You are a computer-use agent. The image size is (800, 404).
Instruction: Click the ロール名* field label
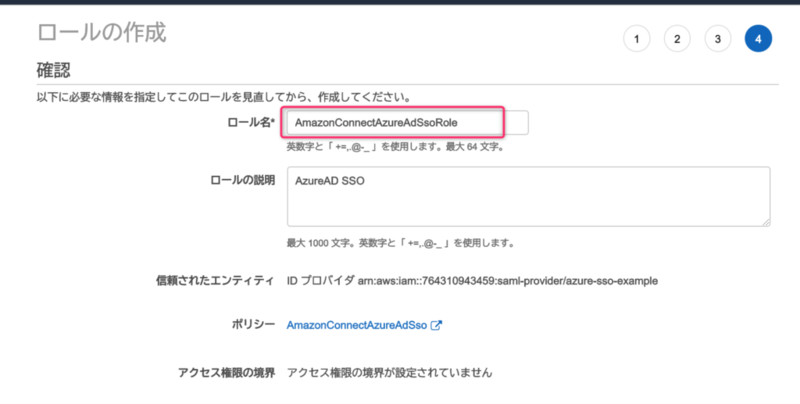pyautogui.click(x=251, y=122)
